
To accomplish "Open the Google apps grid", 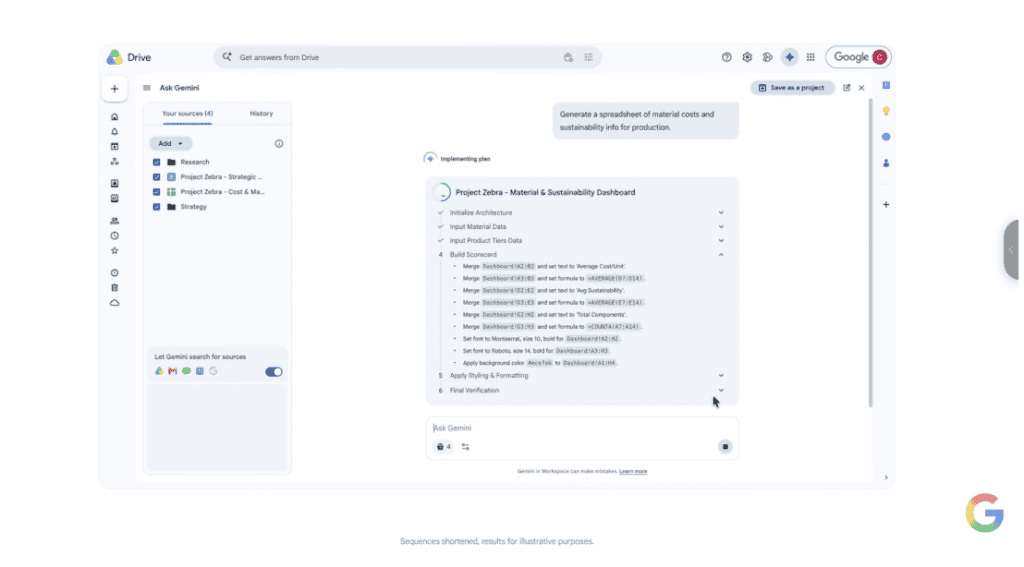I will pos(810,57).
